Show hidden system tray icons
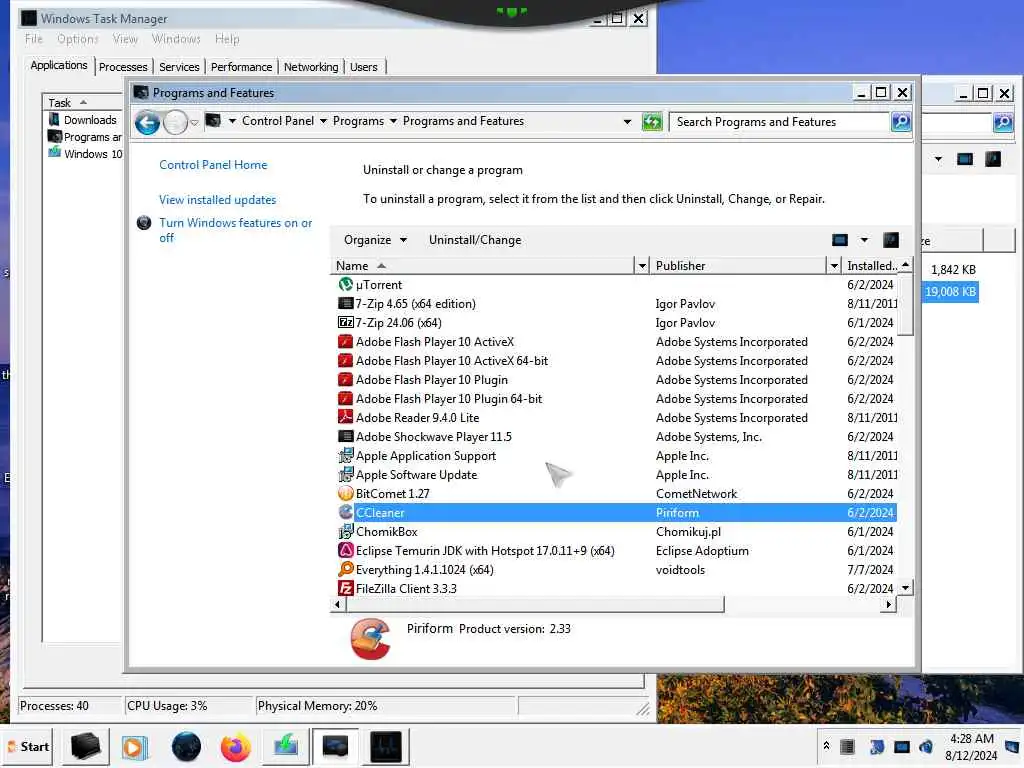Screen dimensions: 1024x768 coord(826,745)
